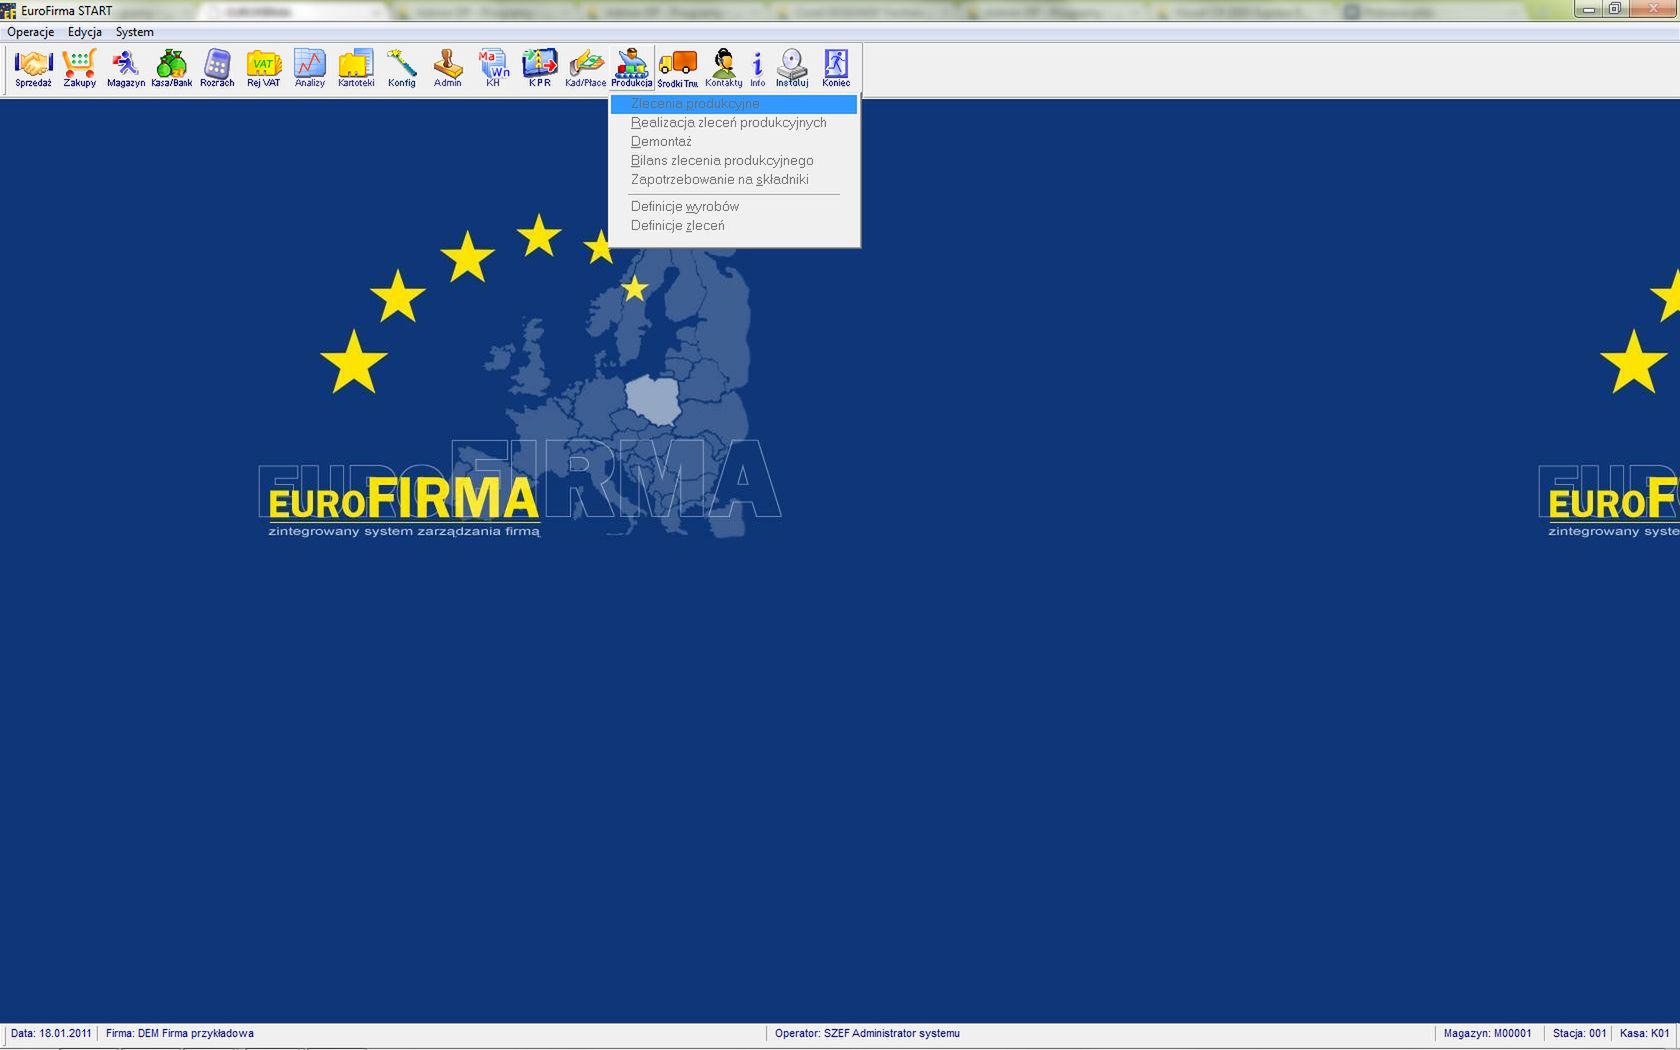Image resolution: width=1680 pixels, height=1050 pixels.
Task: Choose Demontaż from the dropdown
Action: pos(734,142)
